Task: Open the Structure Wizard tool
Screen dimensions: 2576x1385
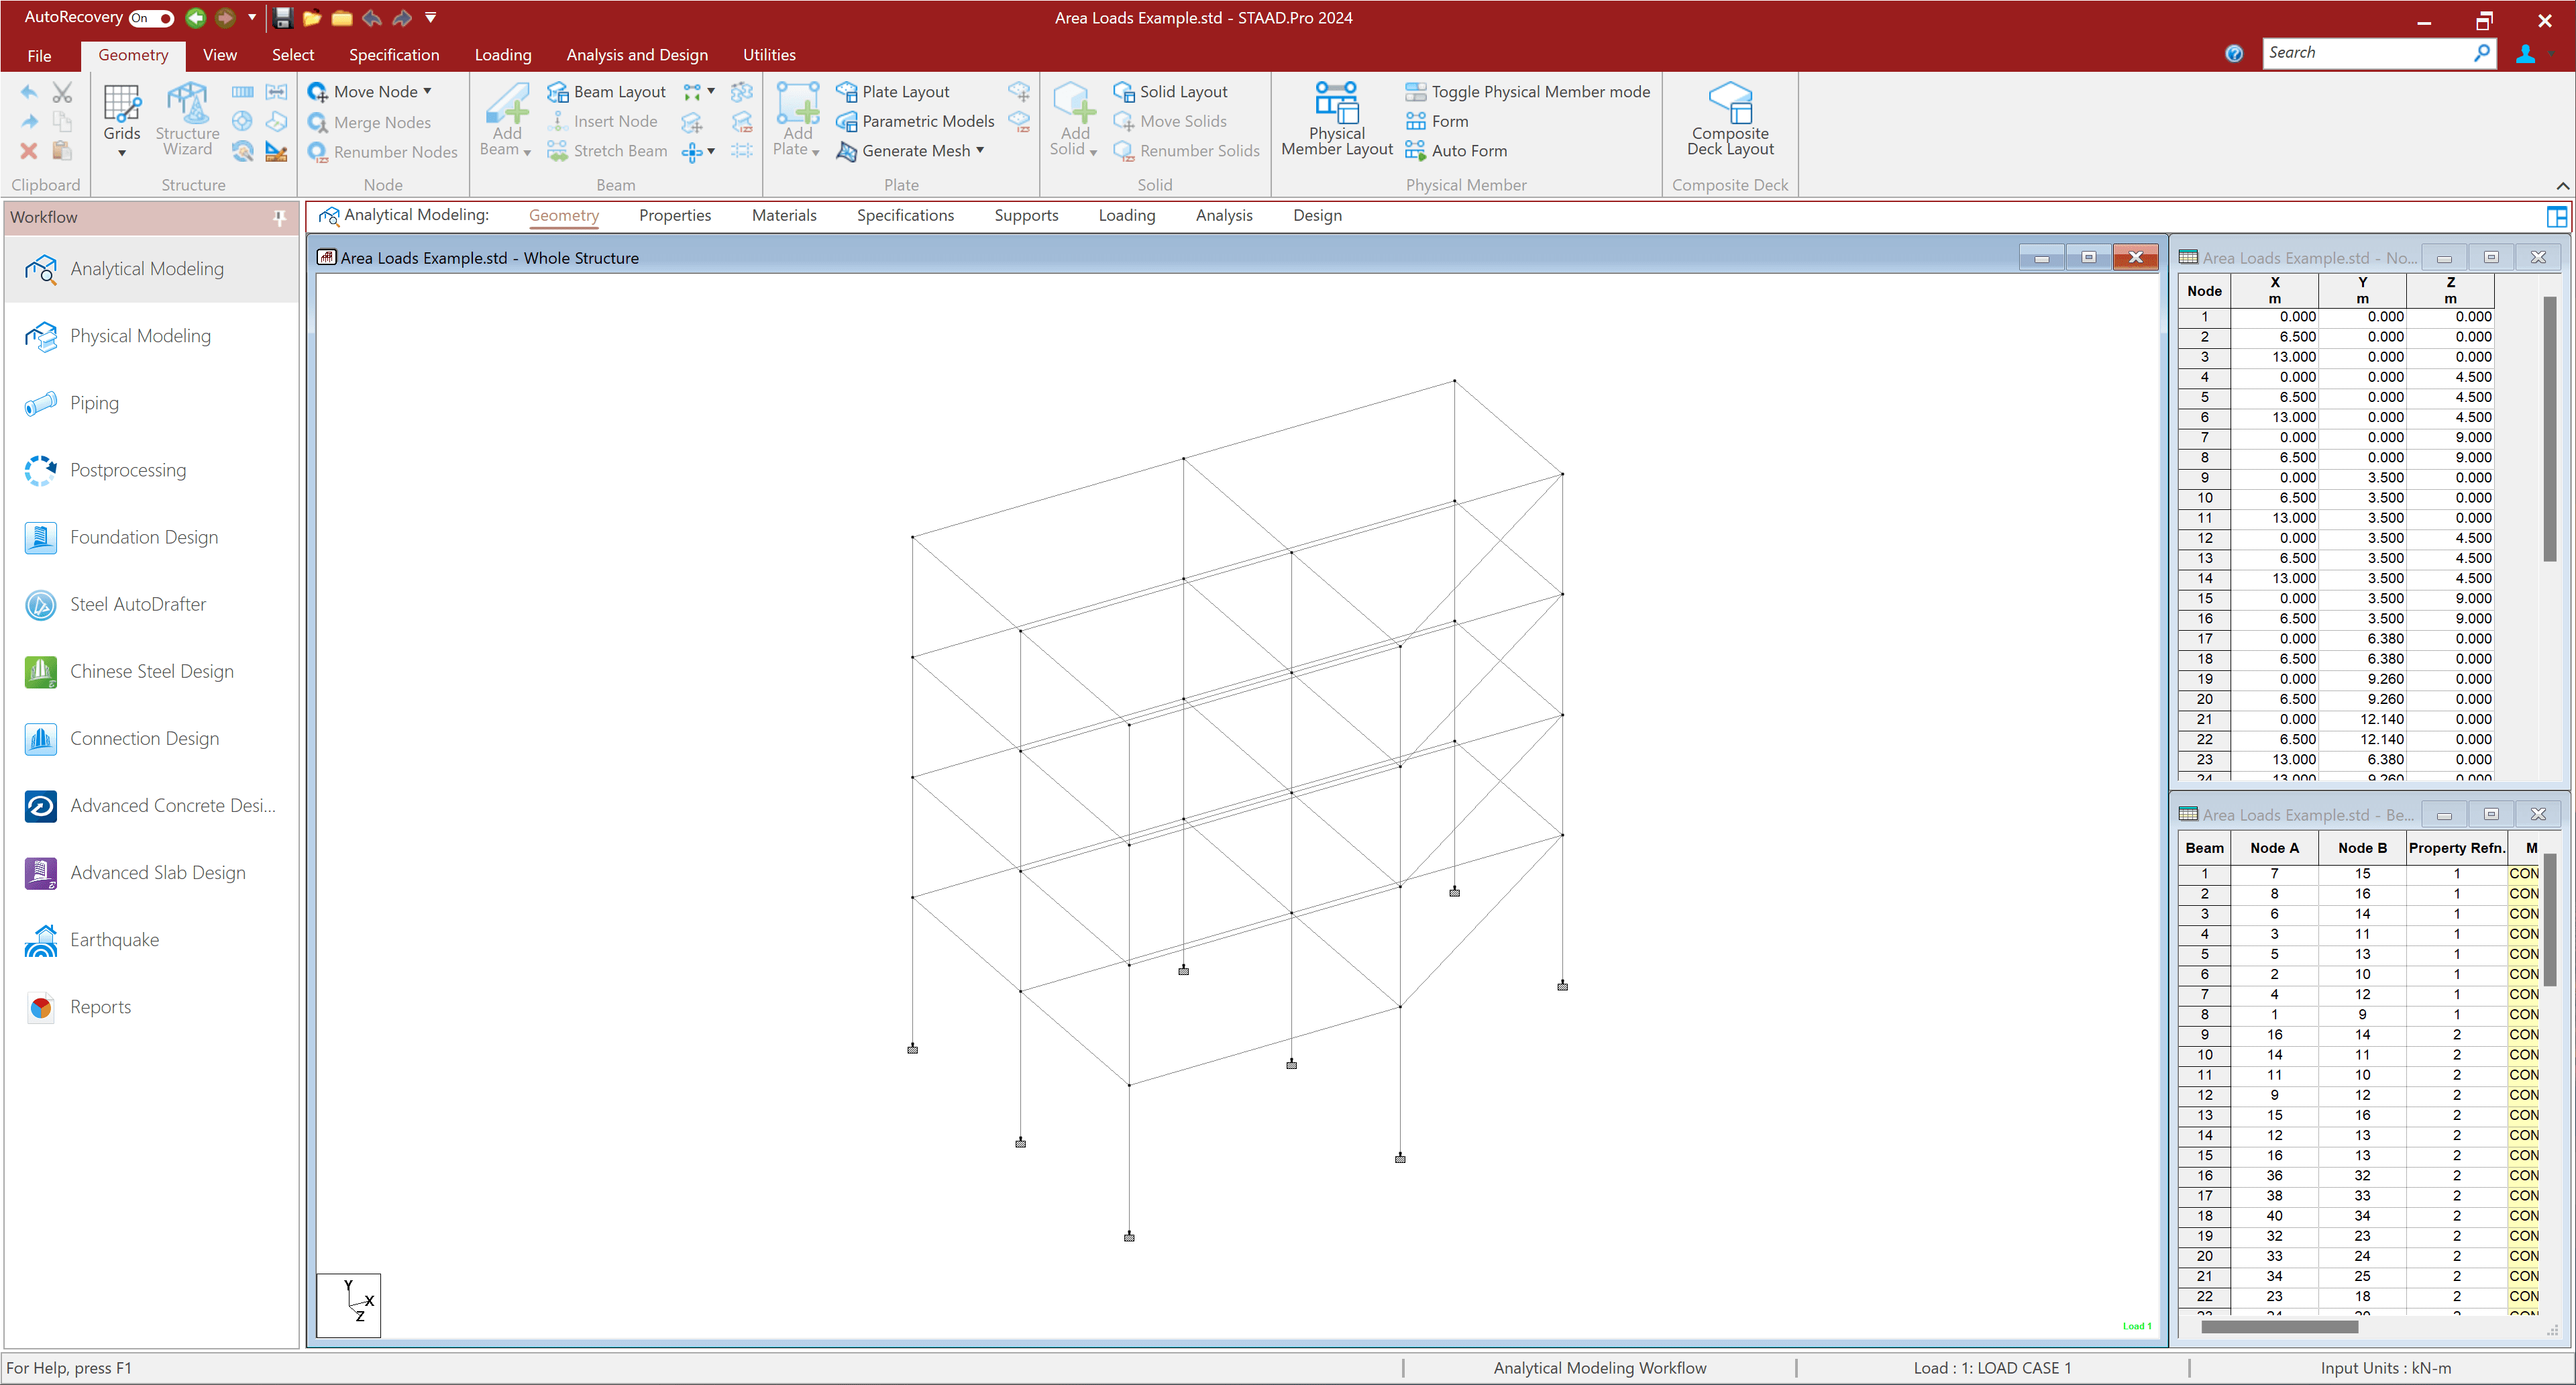Action: click(187, 119)
